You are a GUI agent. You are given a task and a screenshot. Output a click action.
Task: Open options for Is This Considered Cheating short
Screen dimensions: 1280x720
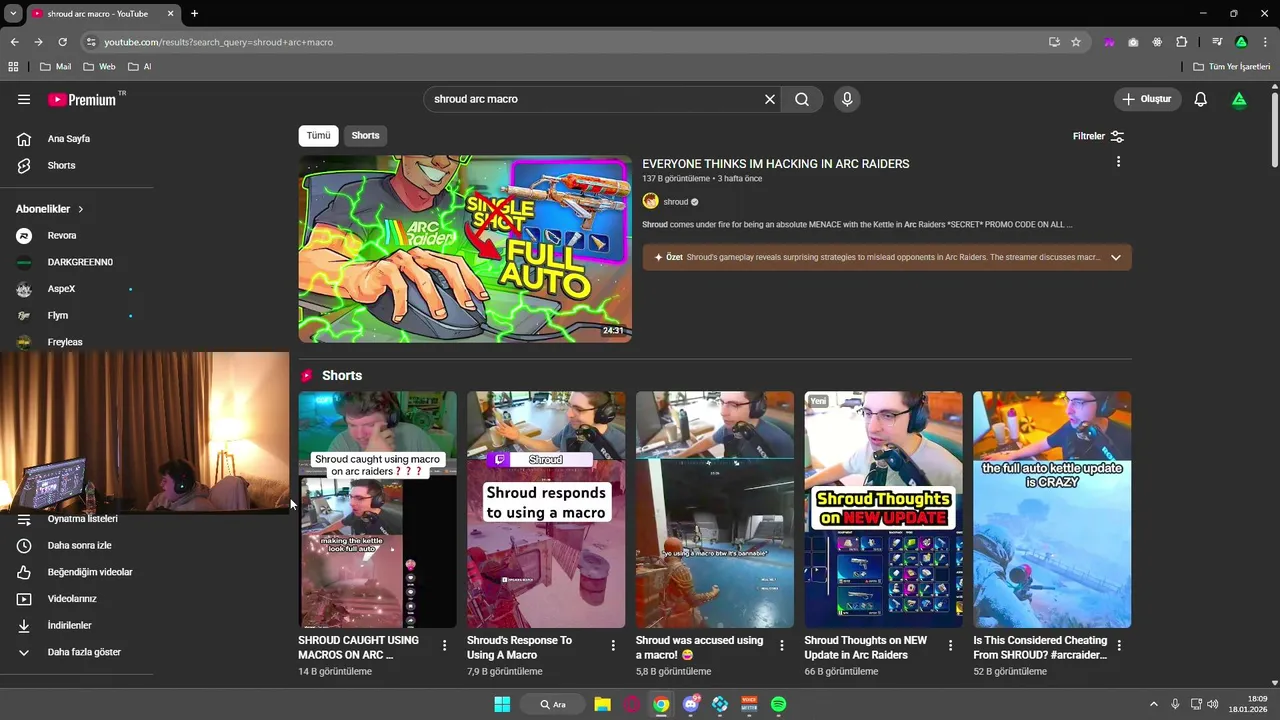1119,646
